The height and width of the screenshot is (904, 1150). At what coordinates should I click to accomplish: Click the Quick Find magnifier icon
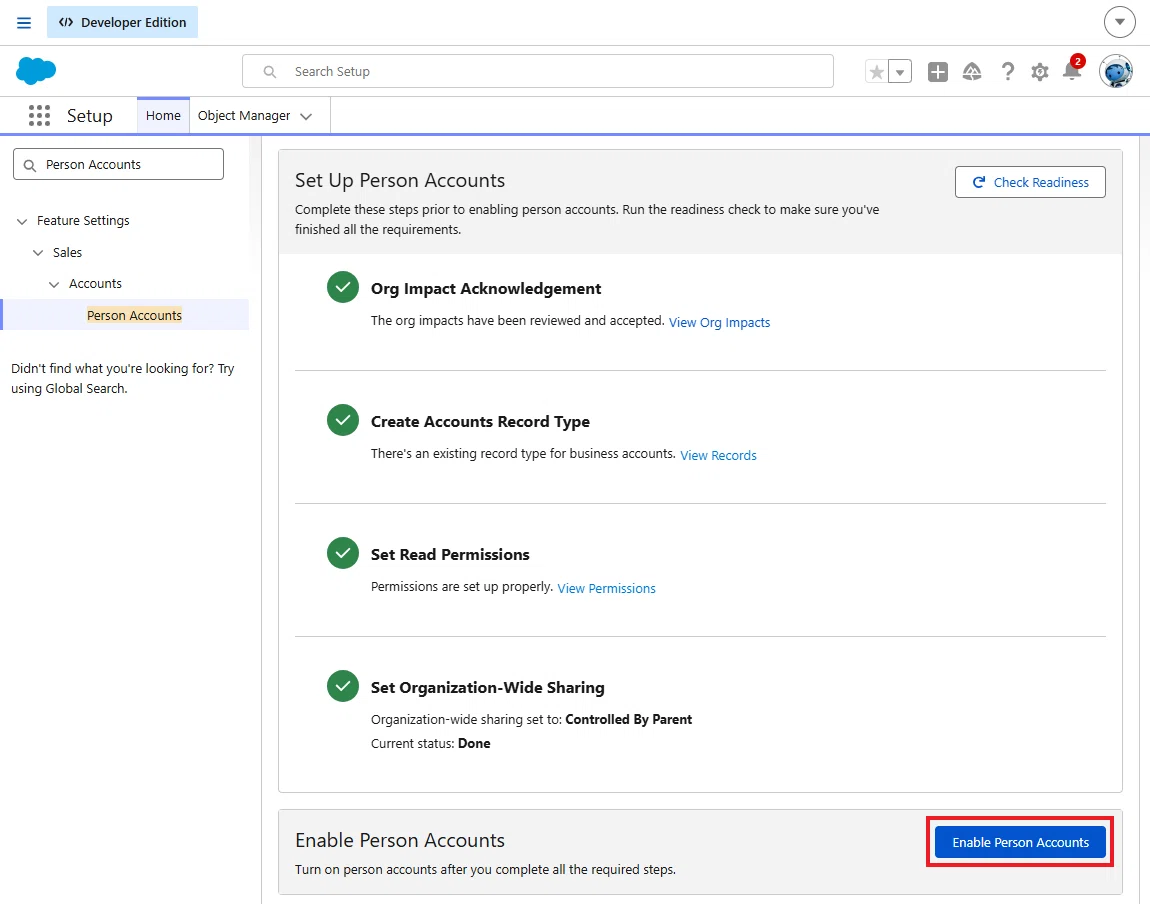coord(29,165)
